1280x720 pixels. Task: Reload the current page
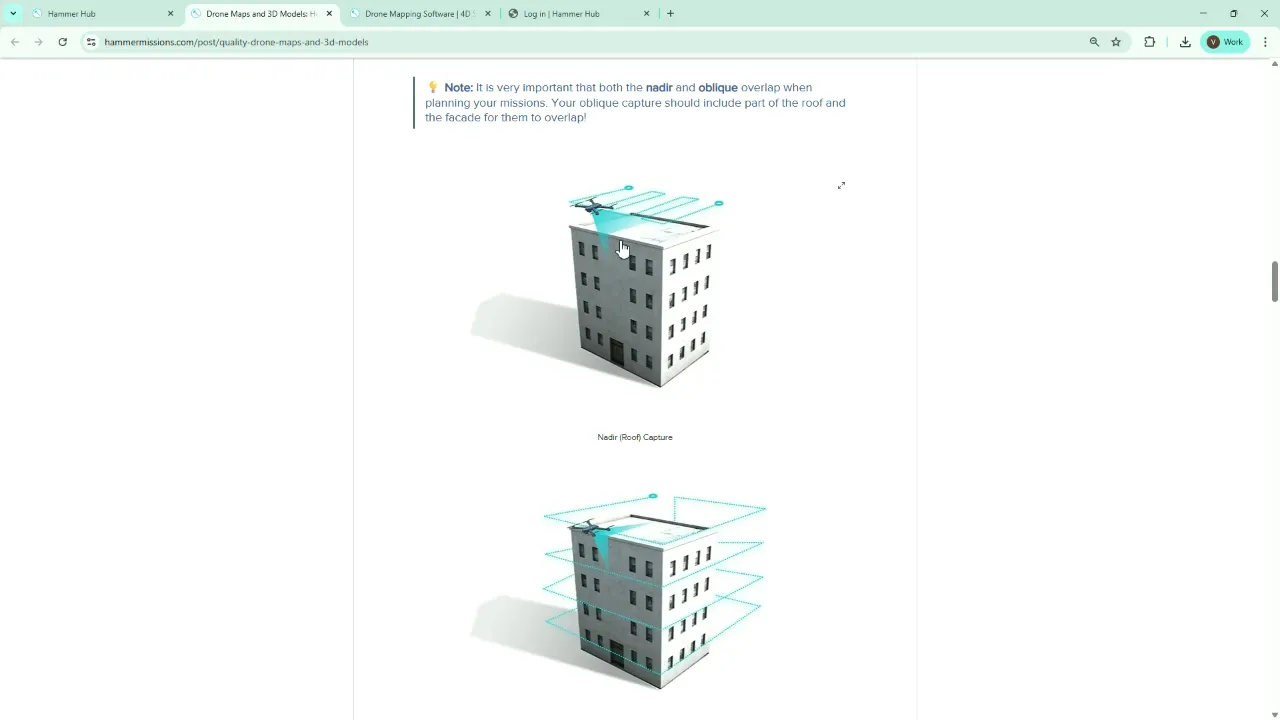click(63, 42)
